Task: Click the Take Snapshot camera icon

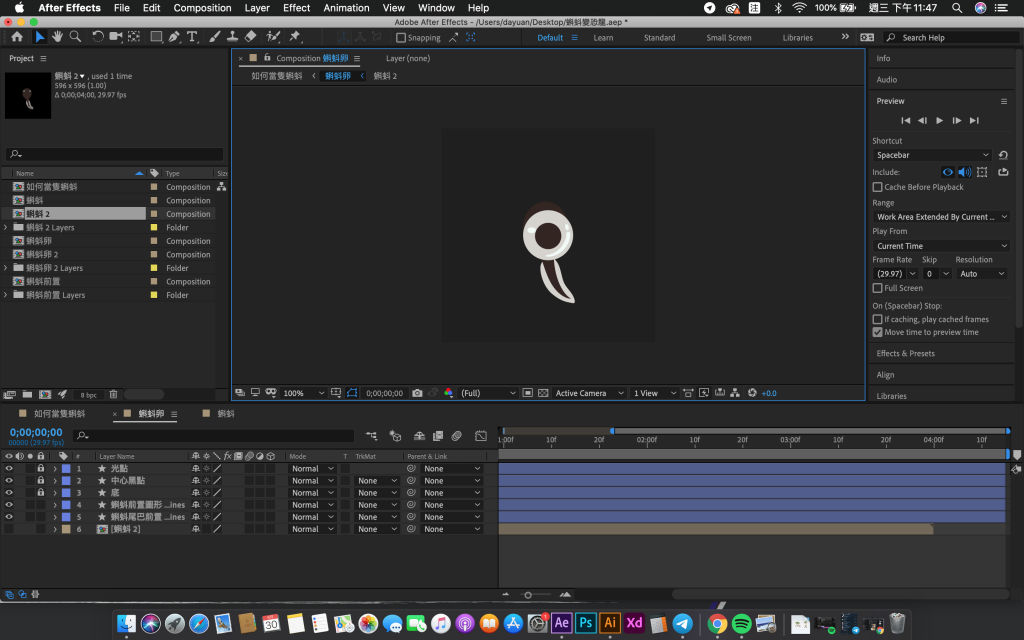Action: pos(417,393)
